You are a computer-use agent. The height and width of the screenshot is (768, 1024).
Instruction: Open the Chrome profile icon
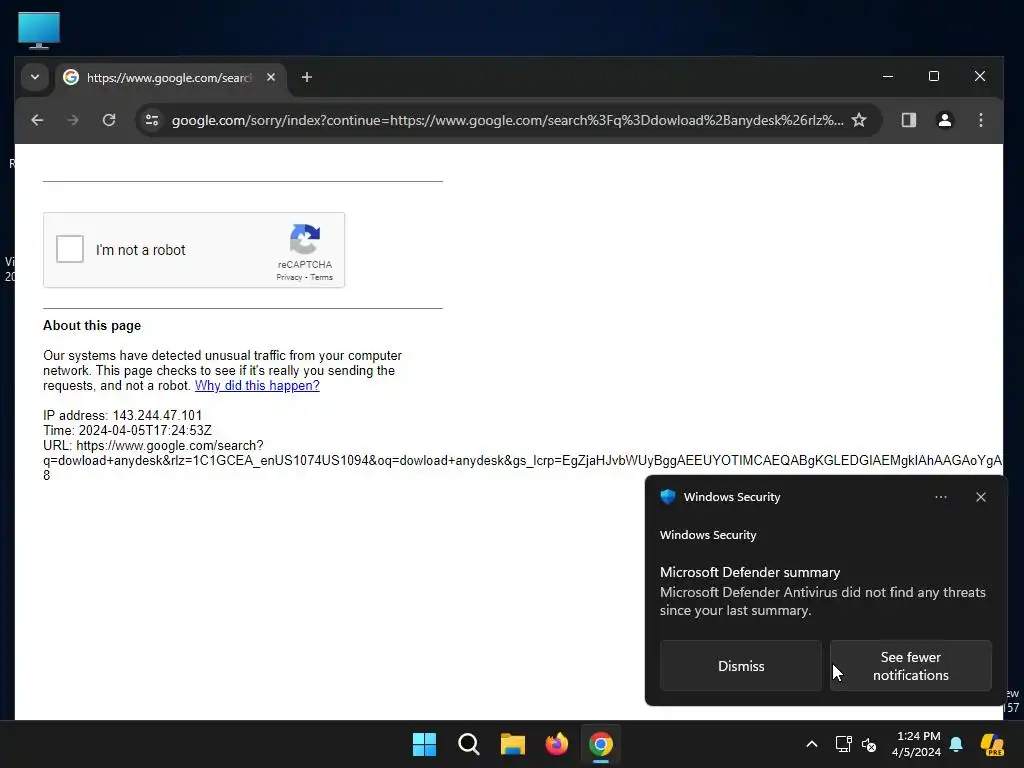tap(944, 120)
